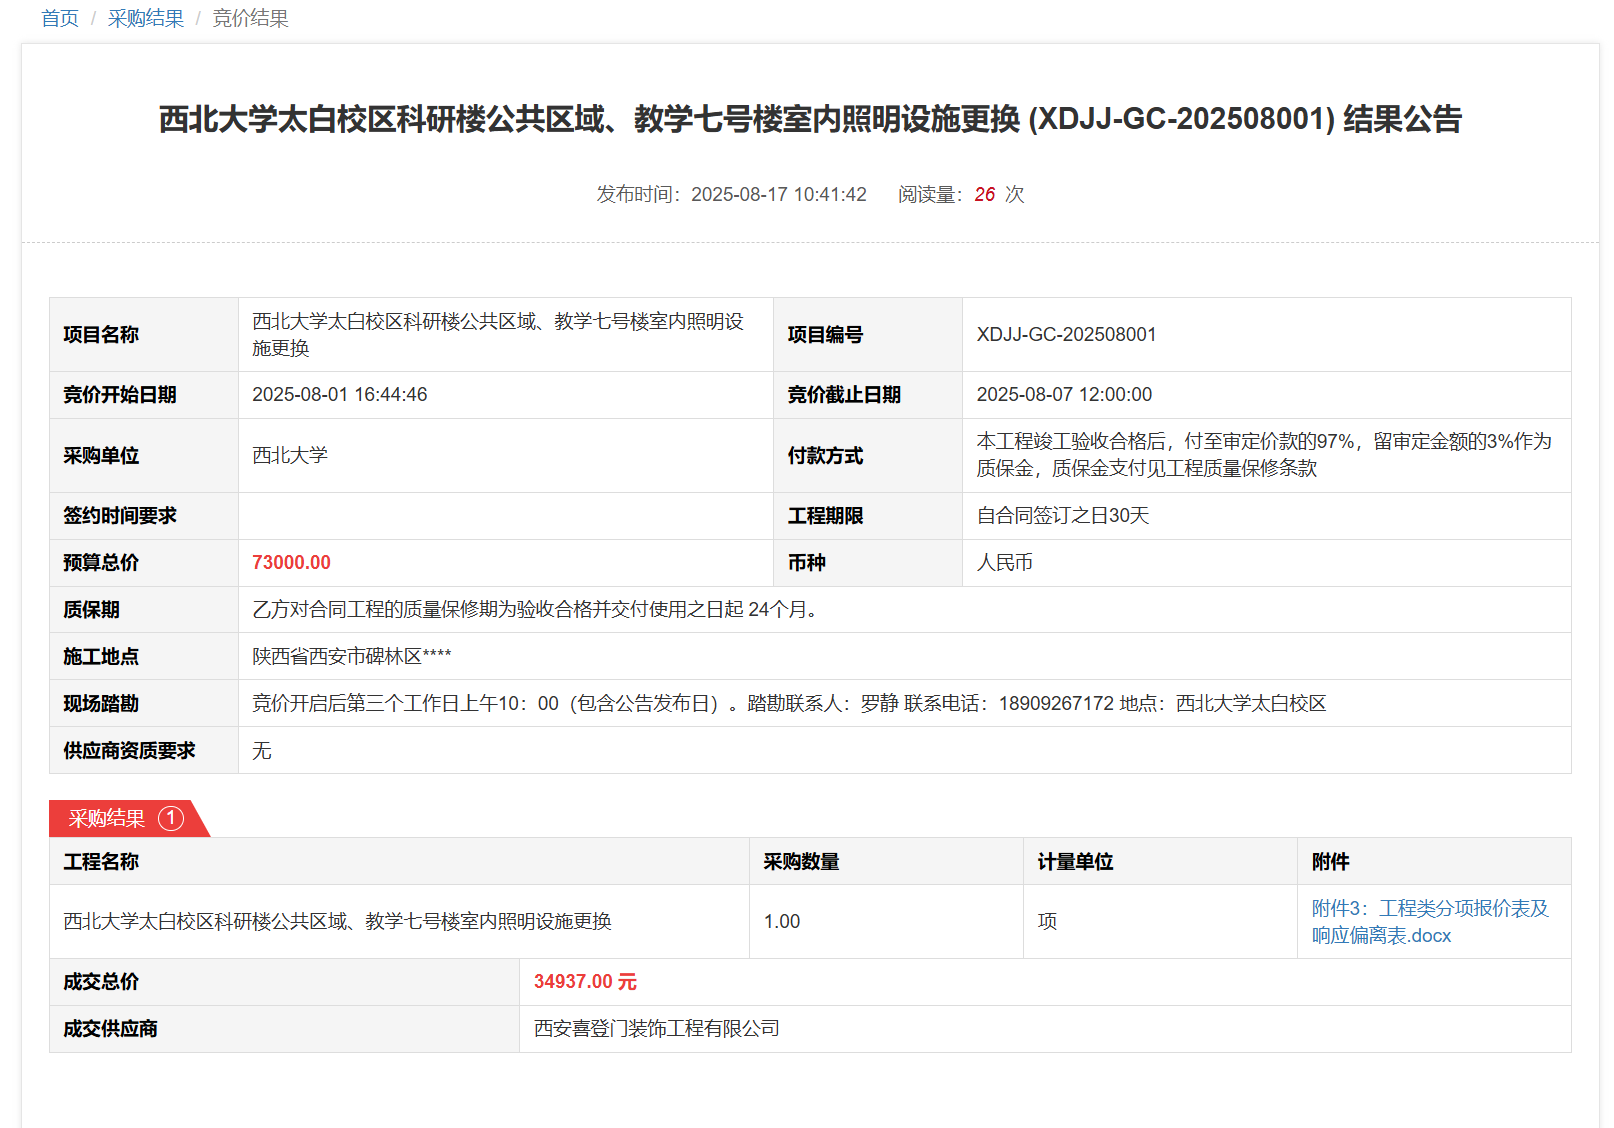Click the supplier name 西安喜登门装饰工程有限公司
This screenshot has height=1128, width=1614.
[x=656, y=1029]
